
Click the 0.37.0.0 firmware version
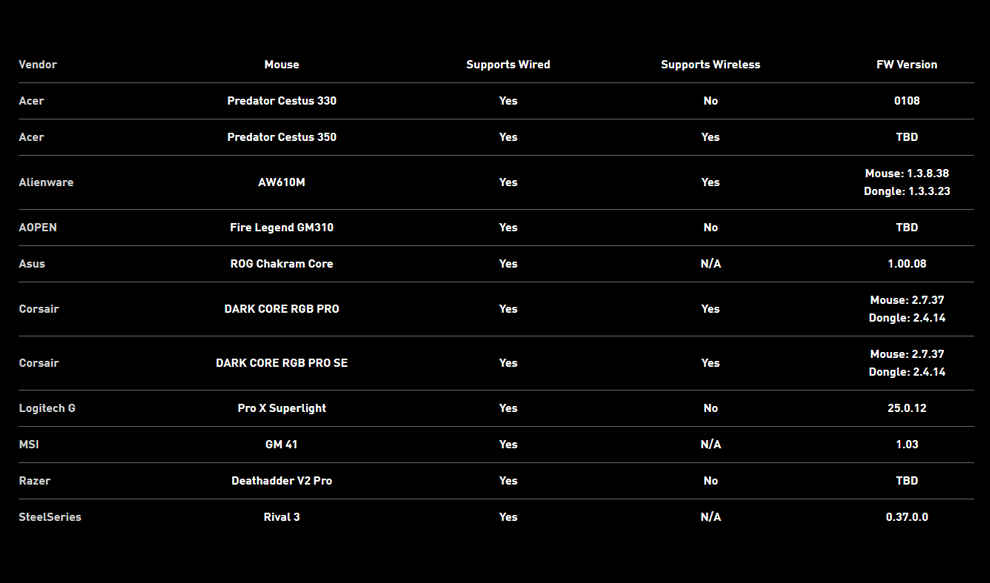click(x=907, y=517)
